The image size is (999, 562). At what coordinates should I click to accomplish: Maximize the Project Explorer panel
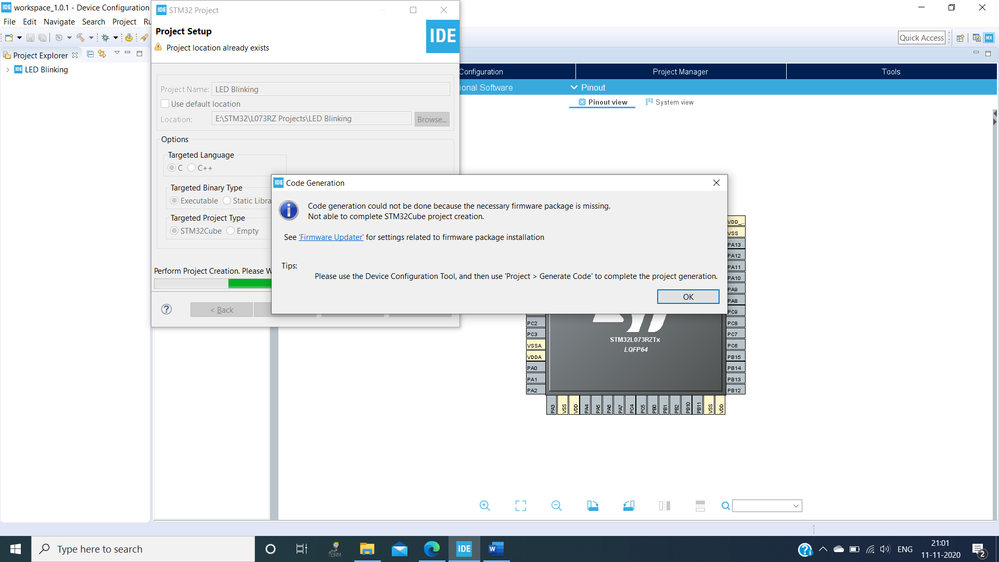pyautogui.click(x=139, y=54)
